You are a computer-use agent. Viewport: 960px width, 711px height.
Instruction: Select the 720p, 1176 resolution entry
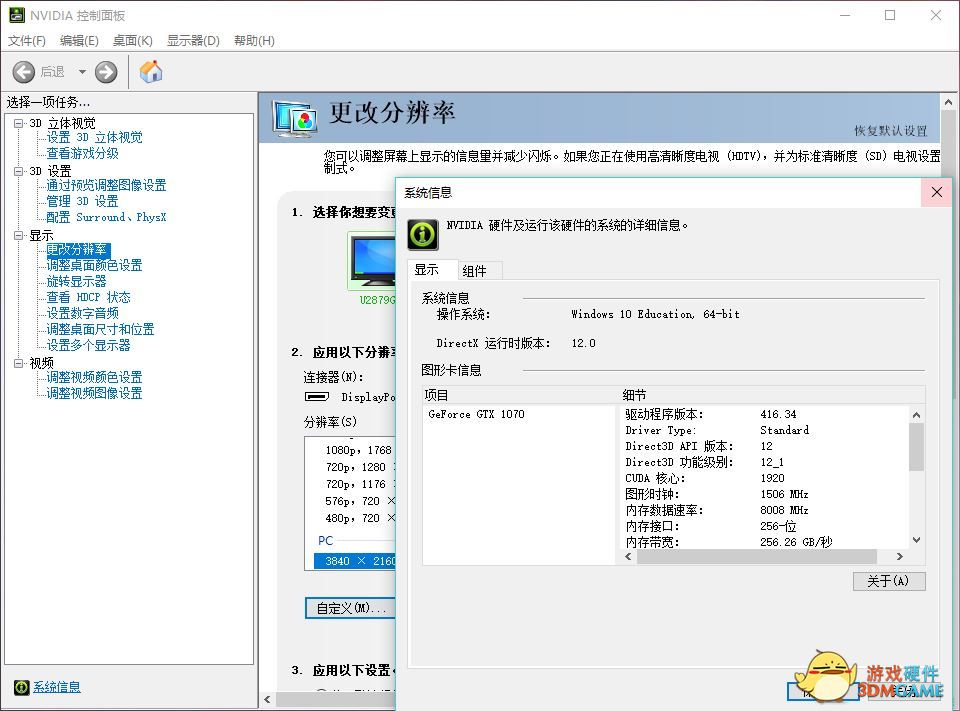click(x=359, y=484)
